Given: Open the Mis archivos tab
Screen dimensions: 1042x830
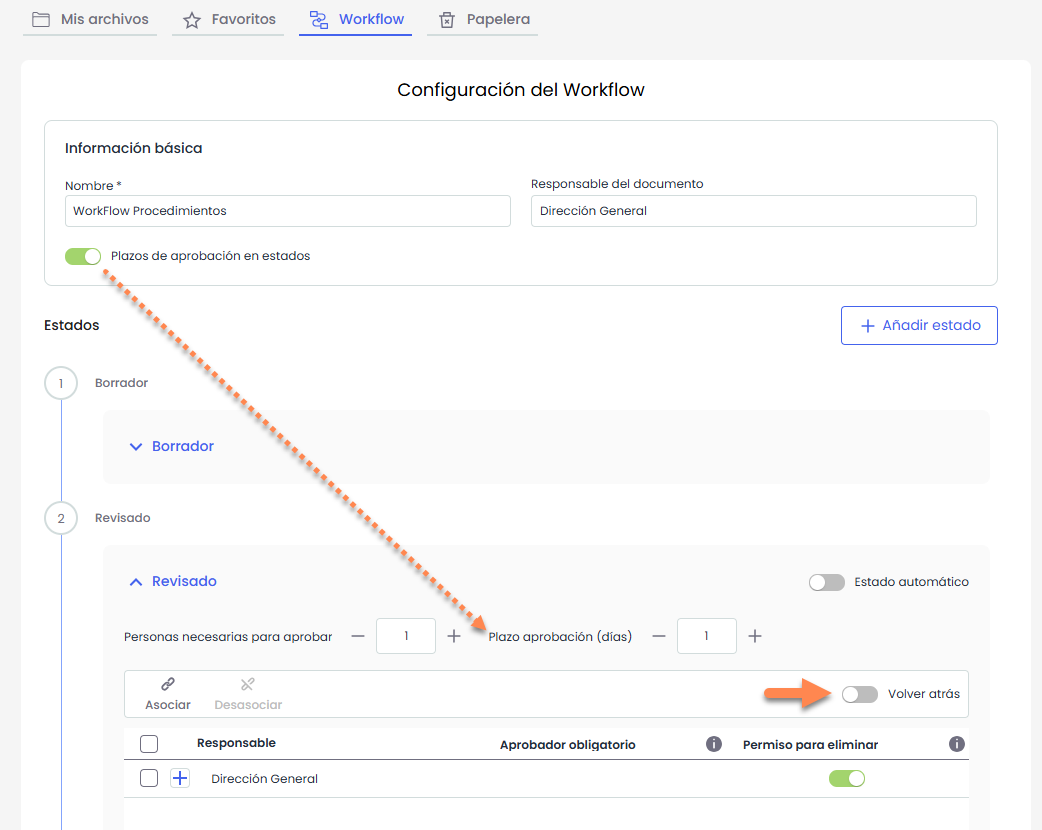Looking at the screenshot, I should click(x=90, y=19).
